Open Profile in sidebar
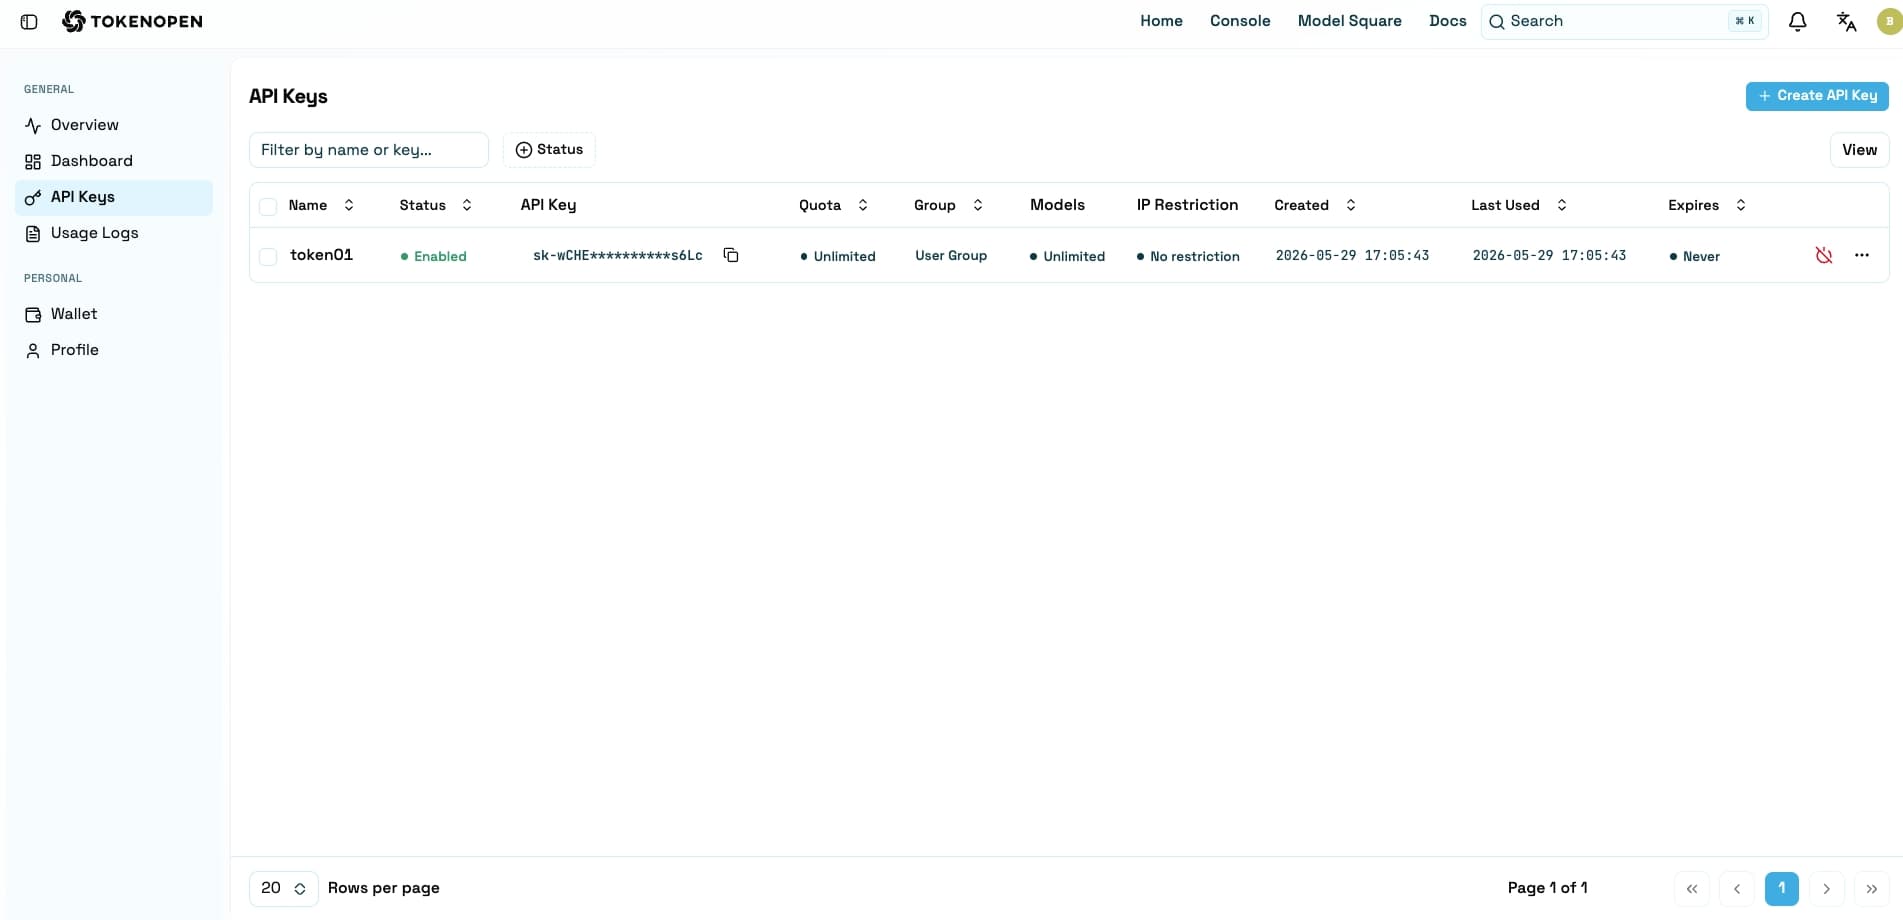Image resolution: width=1903 pixels, height=920 pixels. click(x=114, y=350)
